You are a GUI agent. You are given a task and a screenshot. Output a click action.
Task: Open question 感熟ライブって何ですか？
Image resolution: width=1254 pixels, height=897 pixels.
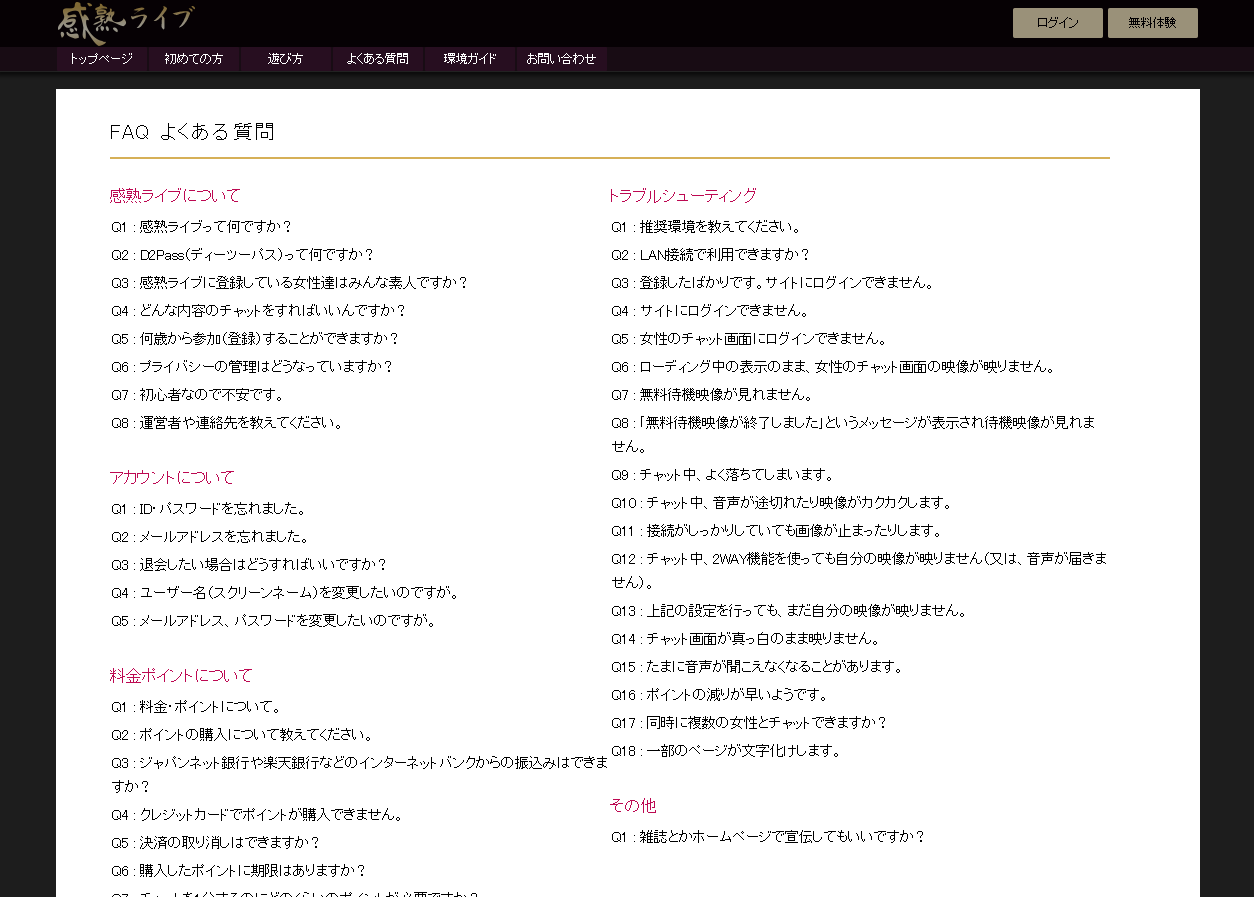202,227
